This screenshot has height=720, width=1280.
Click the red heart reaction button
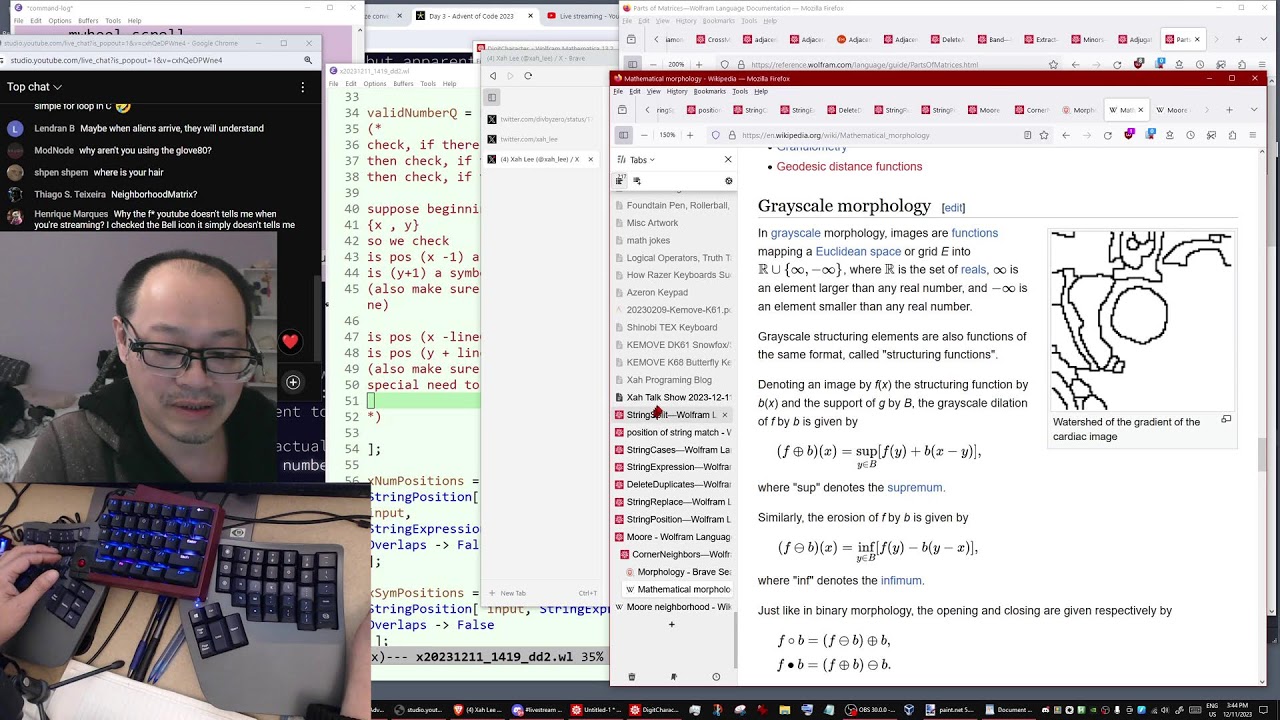coord(290,342)
